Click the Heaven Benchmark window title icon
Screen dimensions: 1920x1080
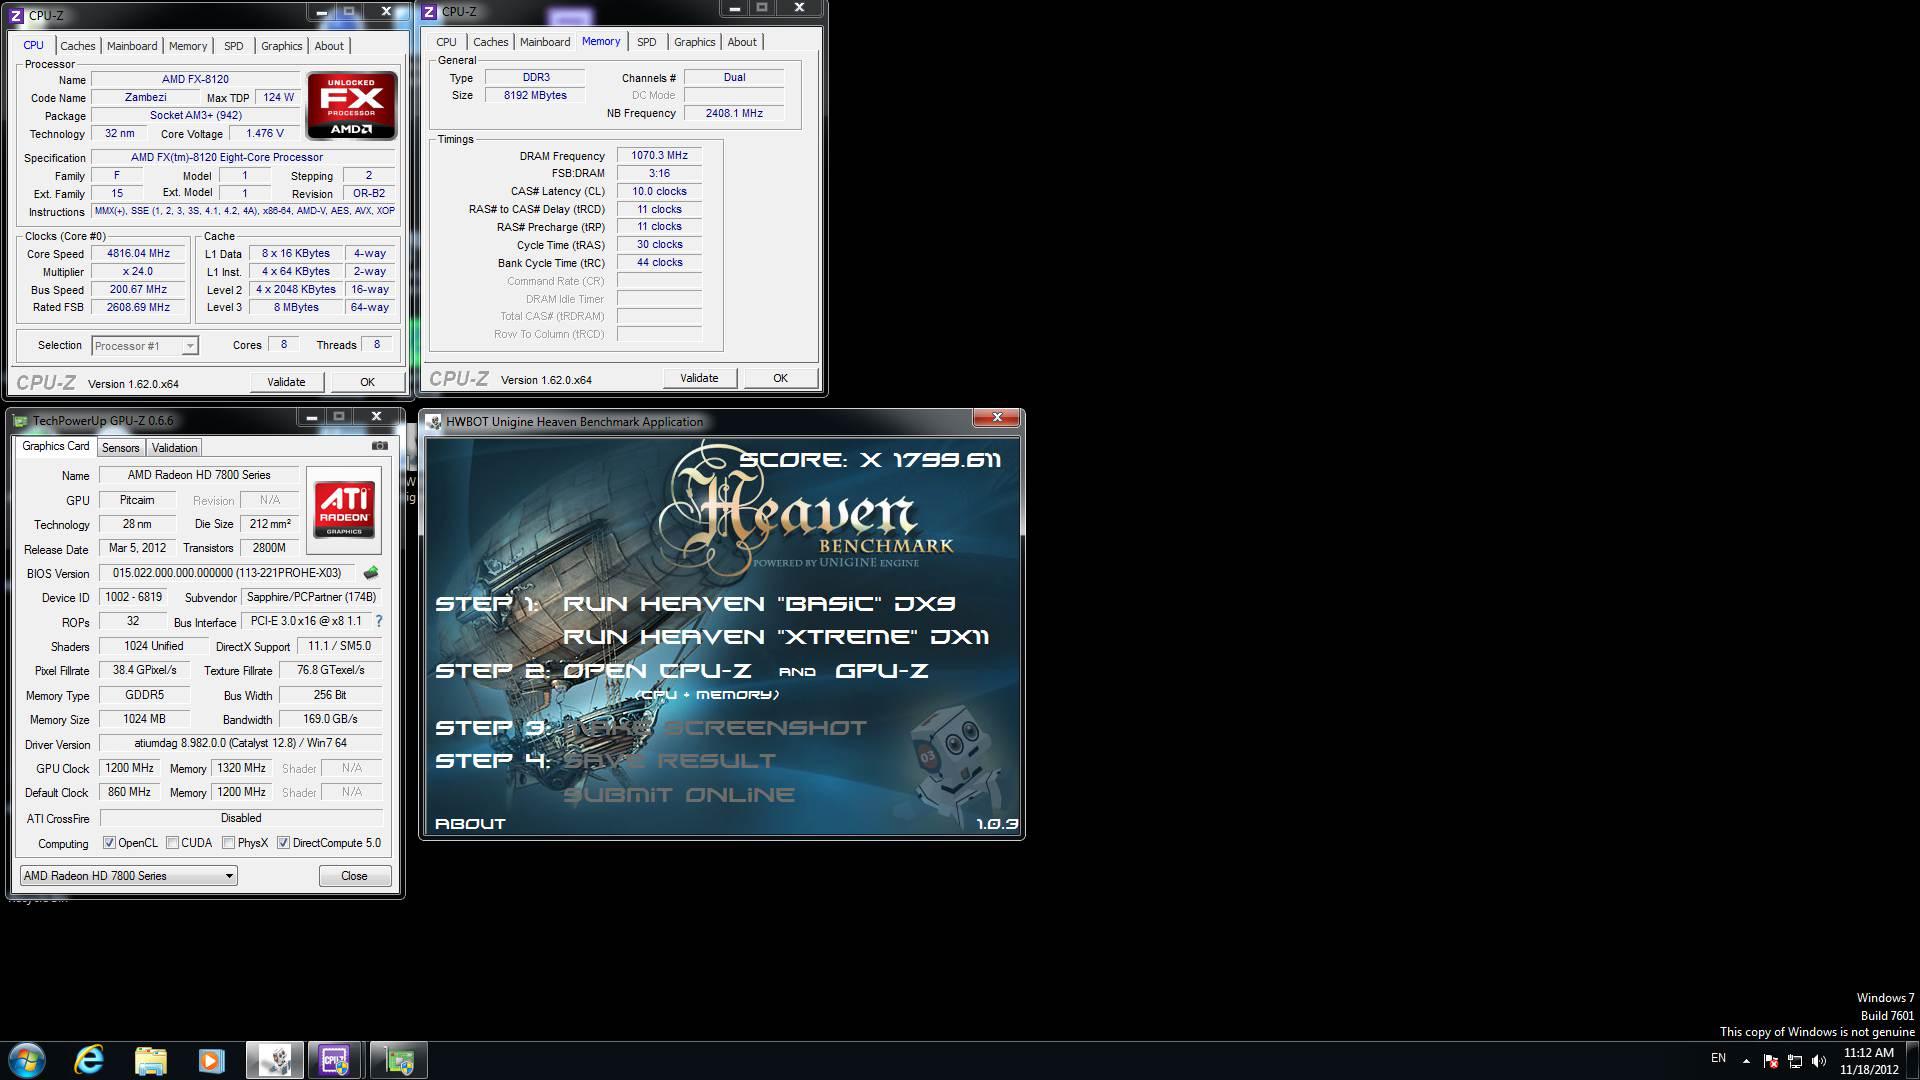[x=434, y=422]
